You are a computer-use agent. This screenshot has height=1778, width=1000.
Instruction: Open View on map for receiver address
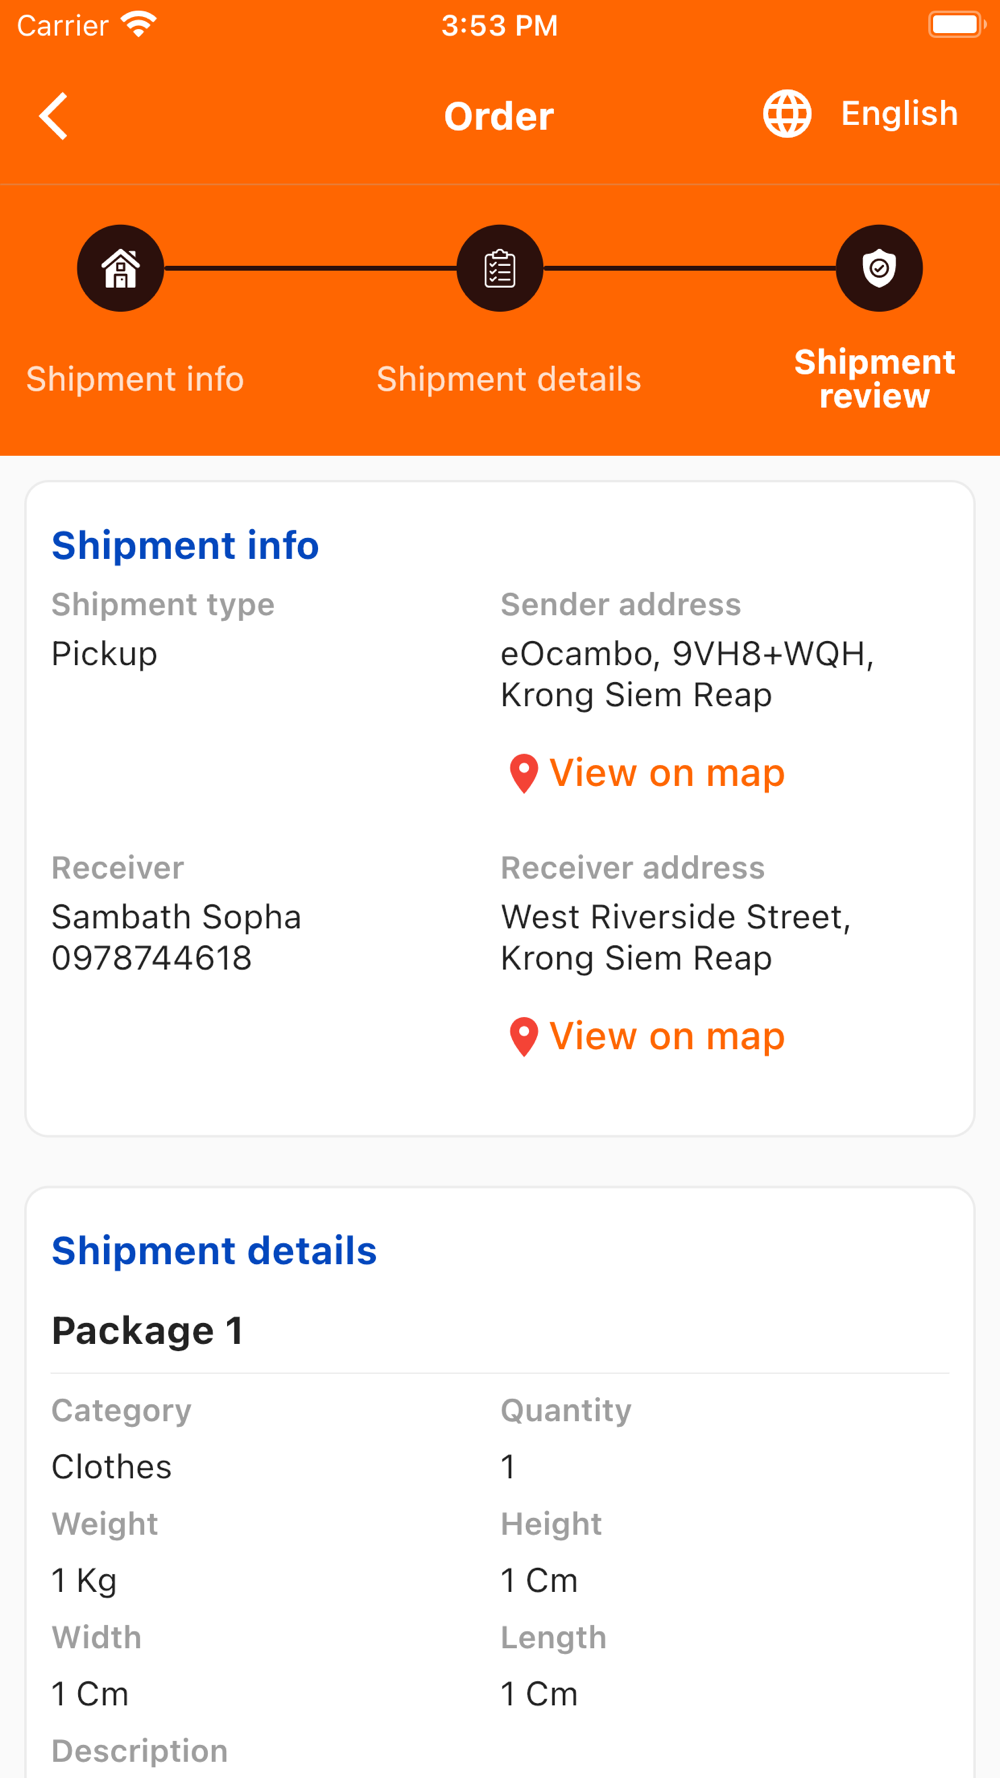pyautogui.click(x=667, y=1036)
